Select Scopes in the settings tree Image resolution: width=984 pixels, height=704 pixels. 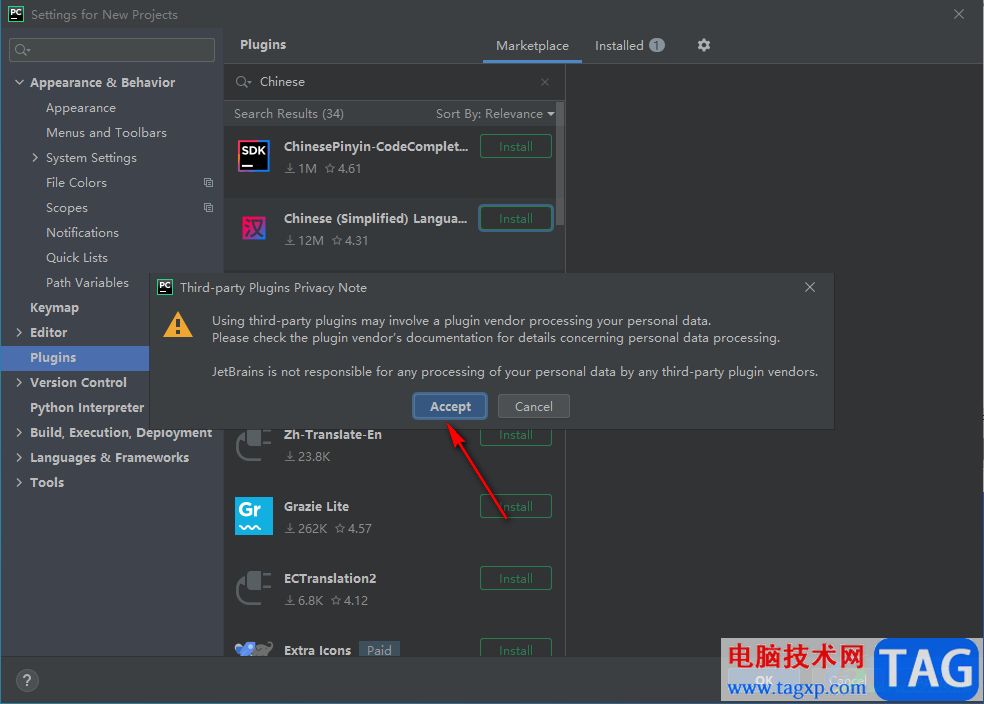67,208
